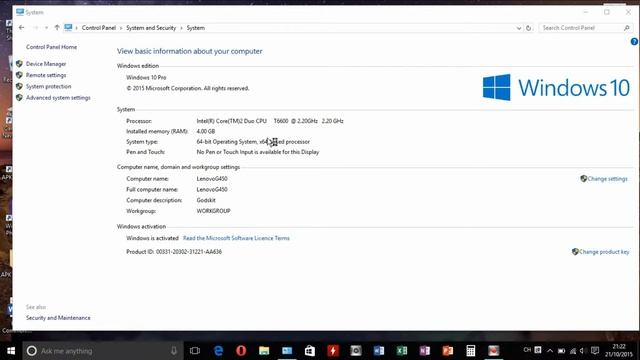The height and width of the screenshot is (360, 640).
Task: Click the Cortana Ask me anything box
Action: pyautogui.click(x=102, y=351)
